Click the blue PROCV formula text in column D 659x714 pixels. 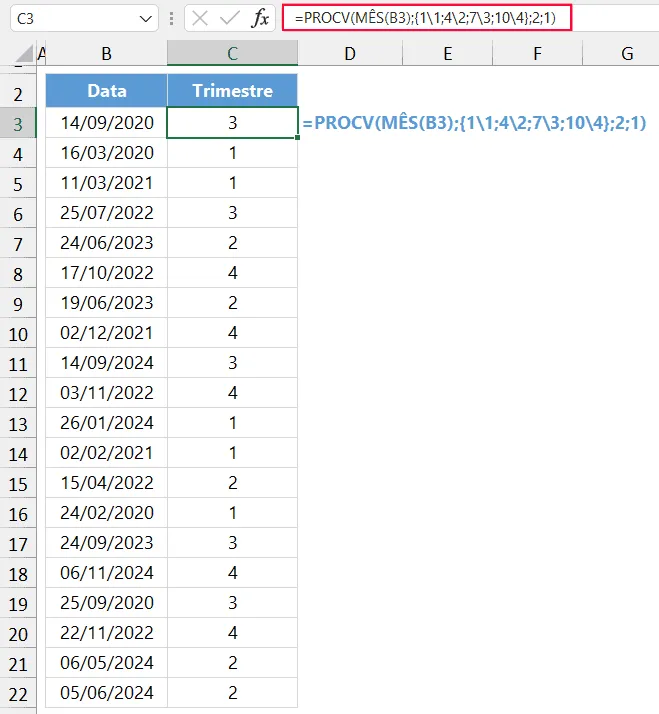[474, 123]
